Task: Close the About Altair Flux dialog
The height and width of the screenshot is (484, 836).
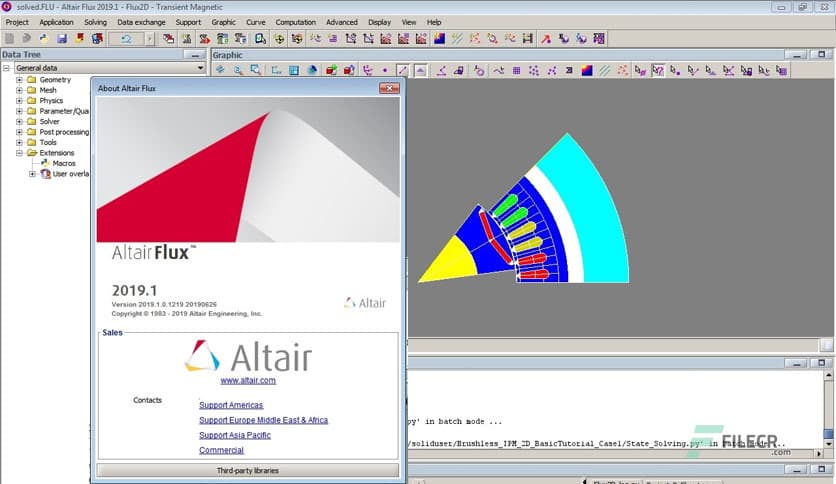Action: (x=389, y=88)
